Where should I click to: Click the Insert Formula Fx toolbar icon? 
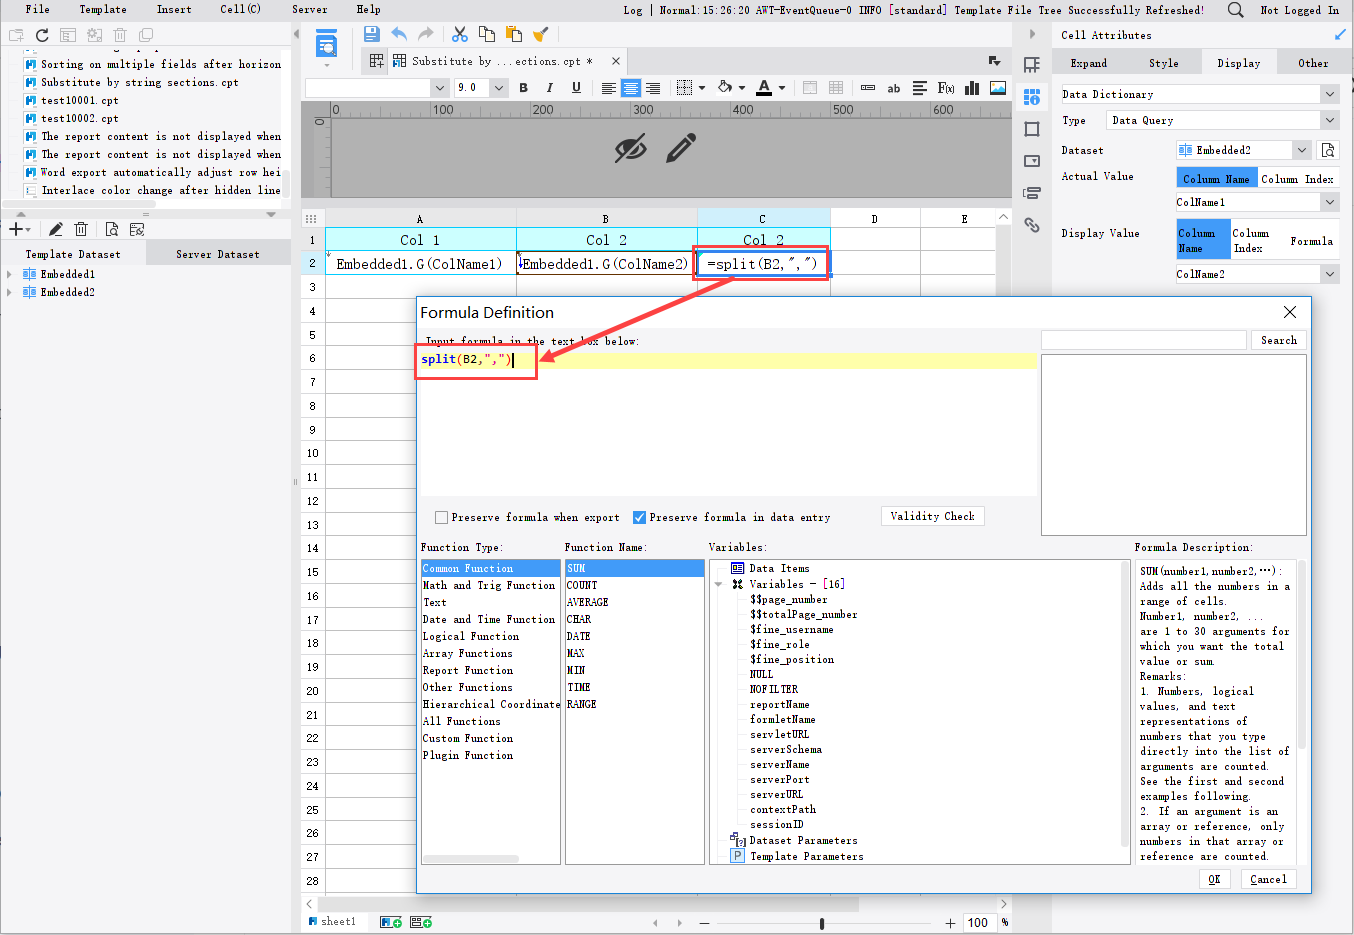[x=945, y=88]
